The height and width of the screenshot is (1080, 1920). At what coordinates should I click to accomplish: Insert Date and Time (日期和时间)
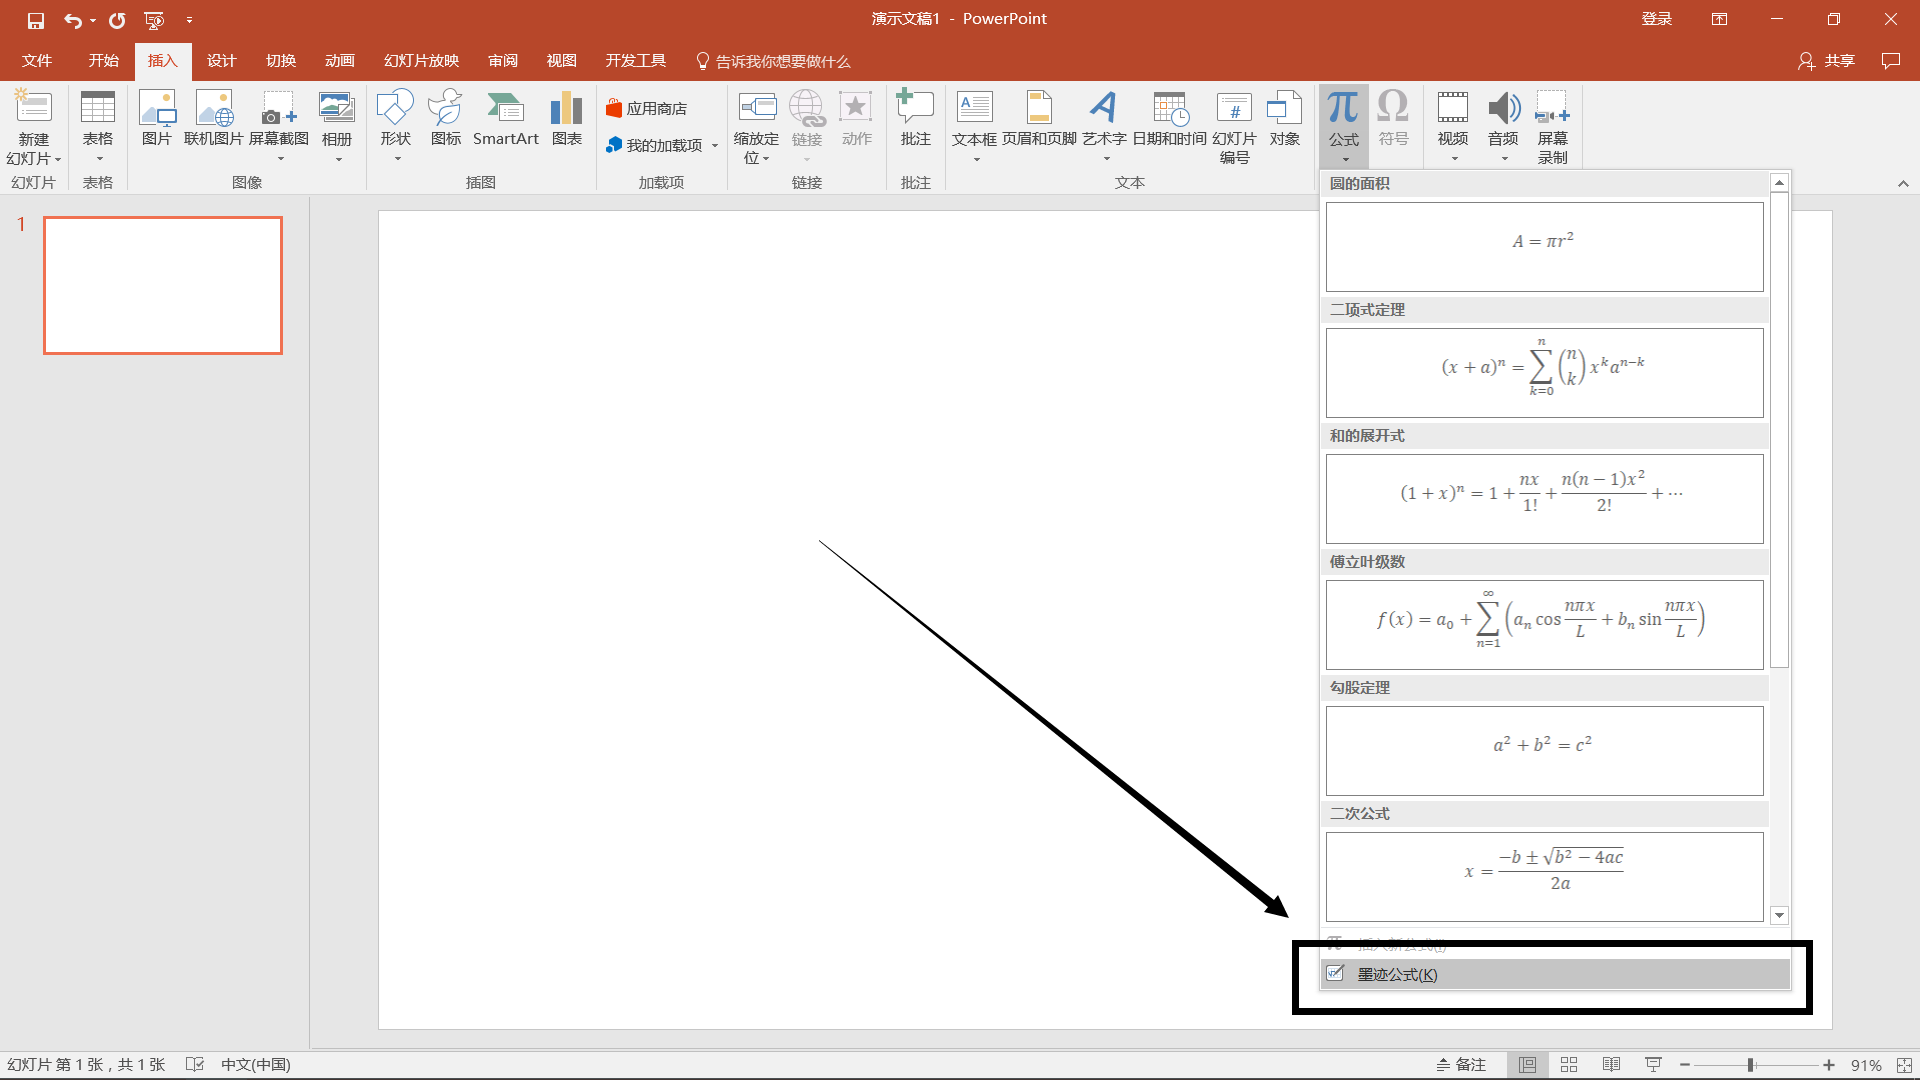pos(1170,120)
